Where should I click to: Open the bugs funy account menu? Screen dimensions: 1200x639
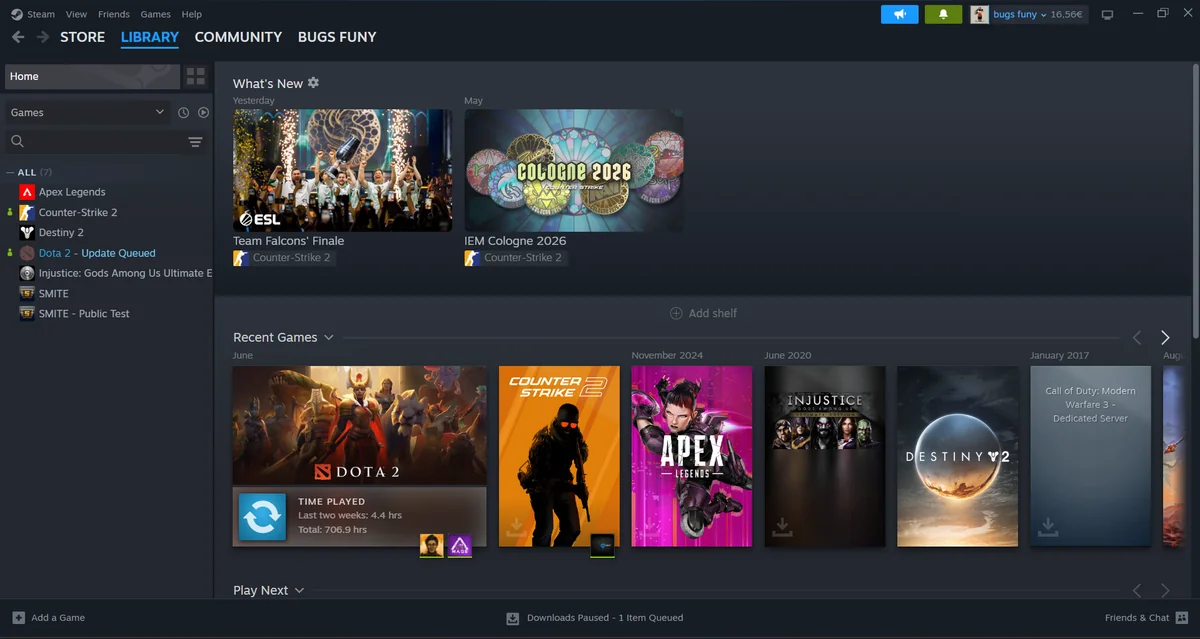[1027, 14]
